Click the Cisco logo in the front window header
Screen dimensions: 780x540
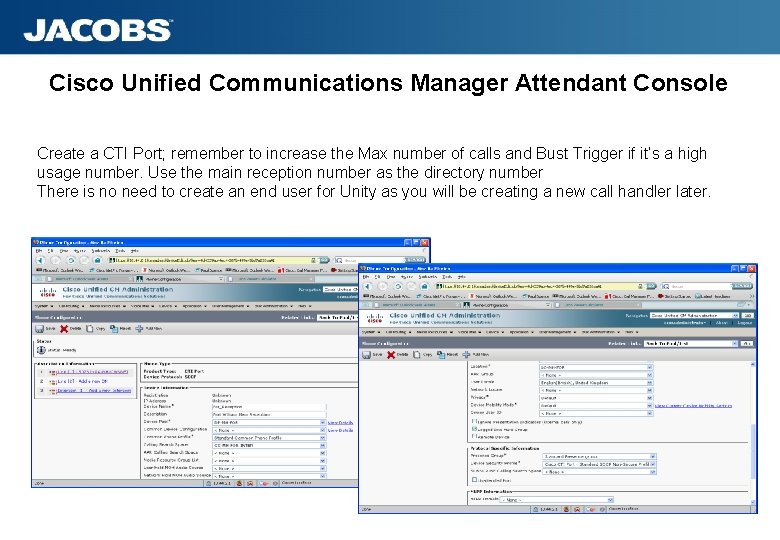(375, 318)
